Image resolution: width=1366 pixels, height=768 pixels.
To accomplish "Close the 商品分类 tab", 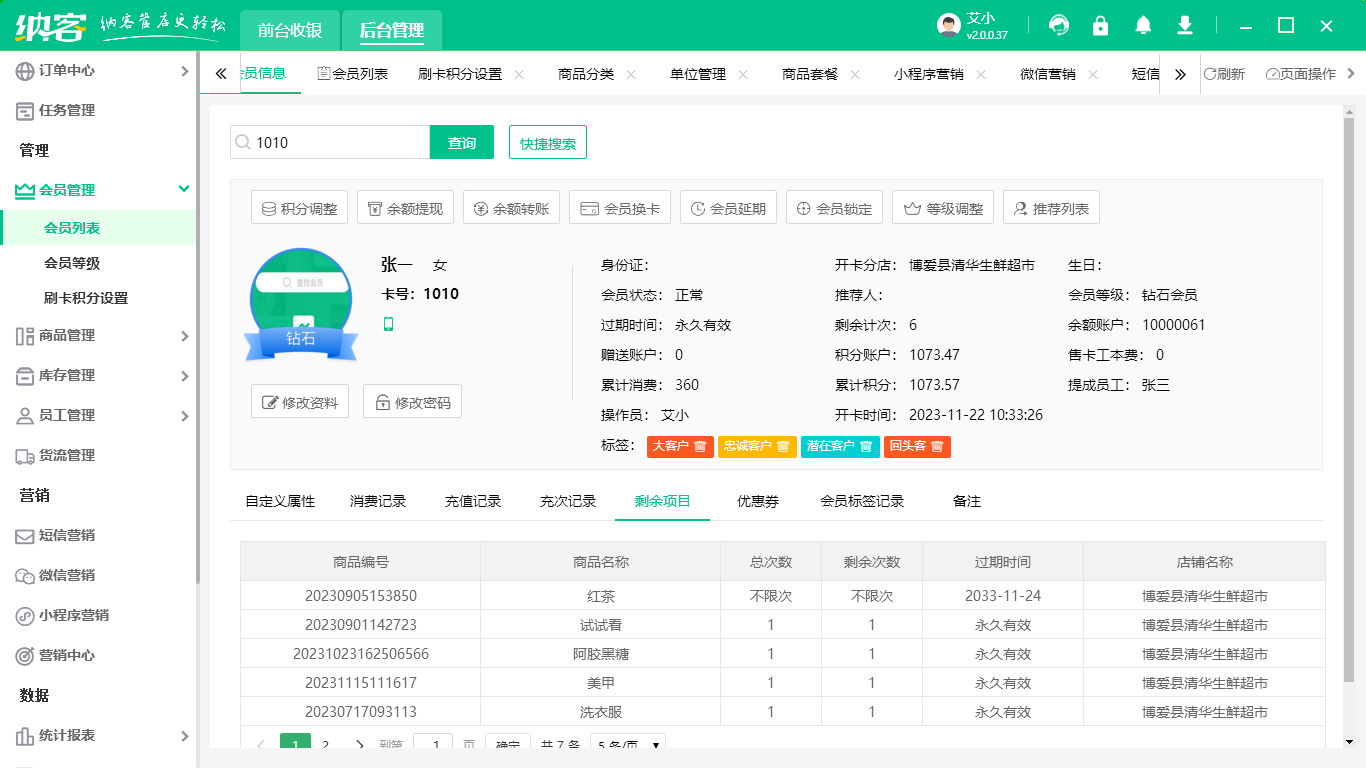I will point(631,74).
